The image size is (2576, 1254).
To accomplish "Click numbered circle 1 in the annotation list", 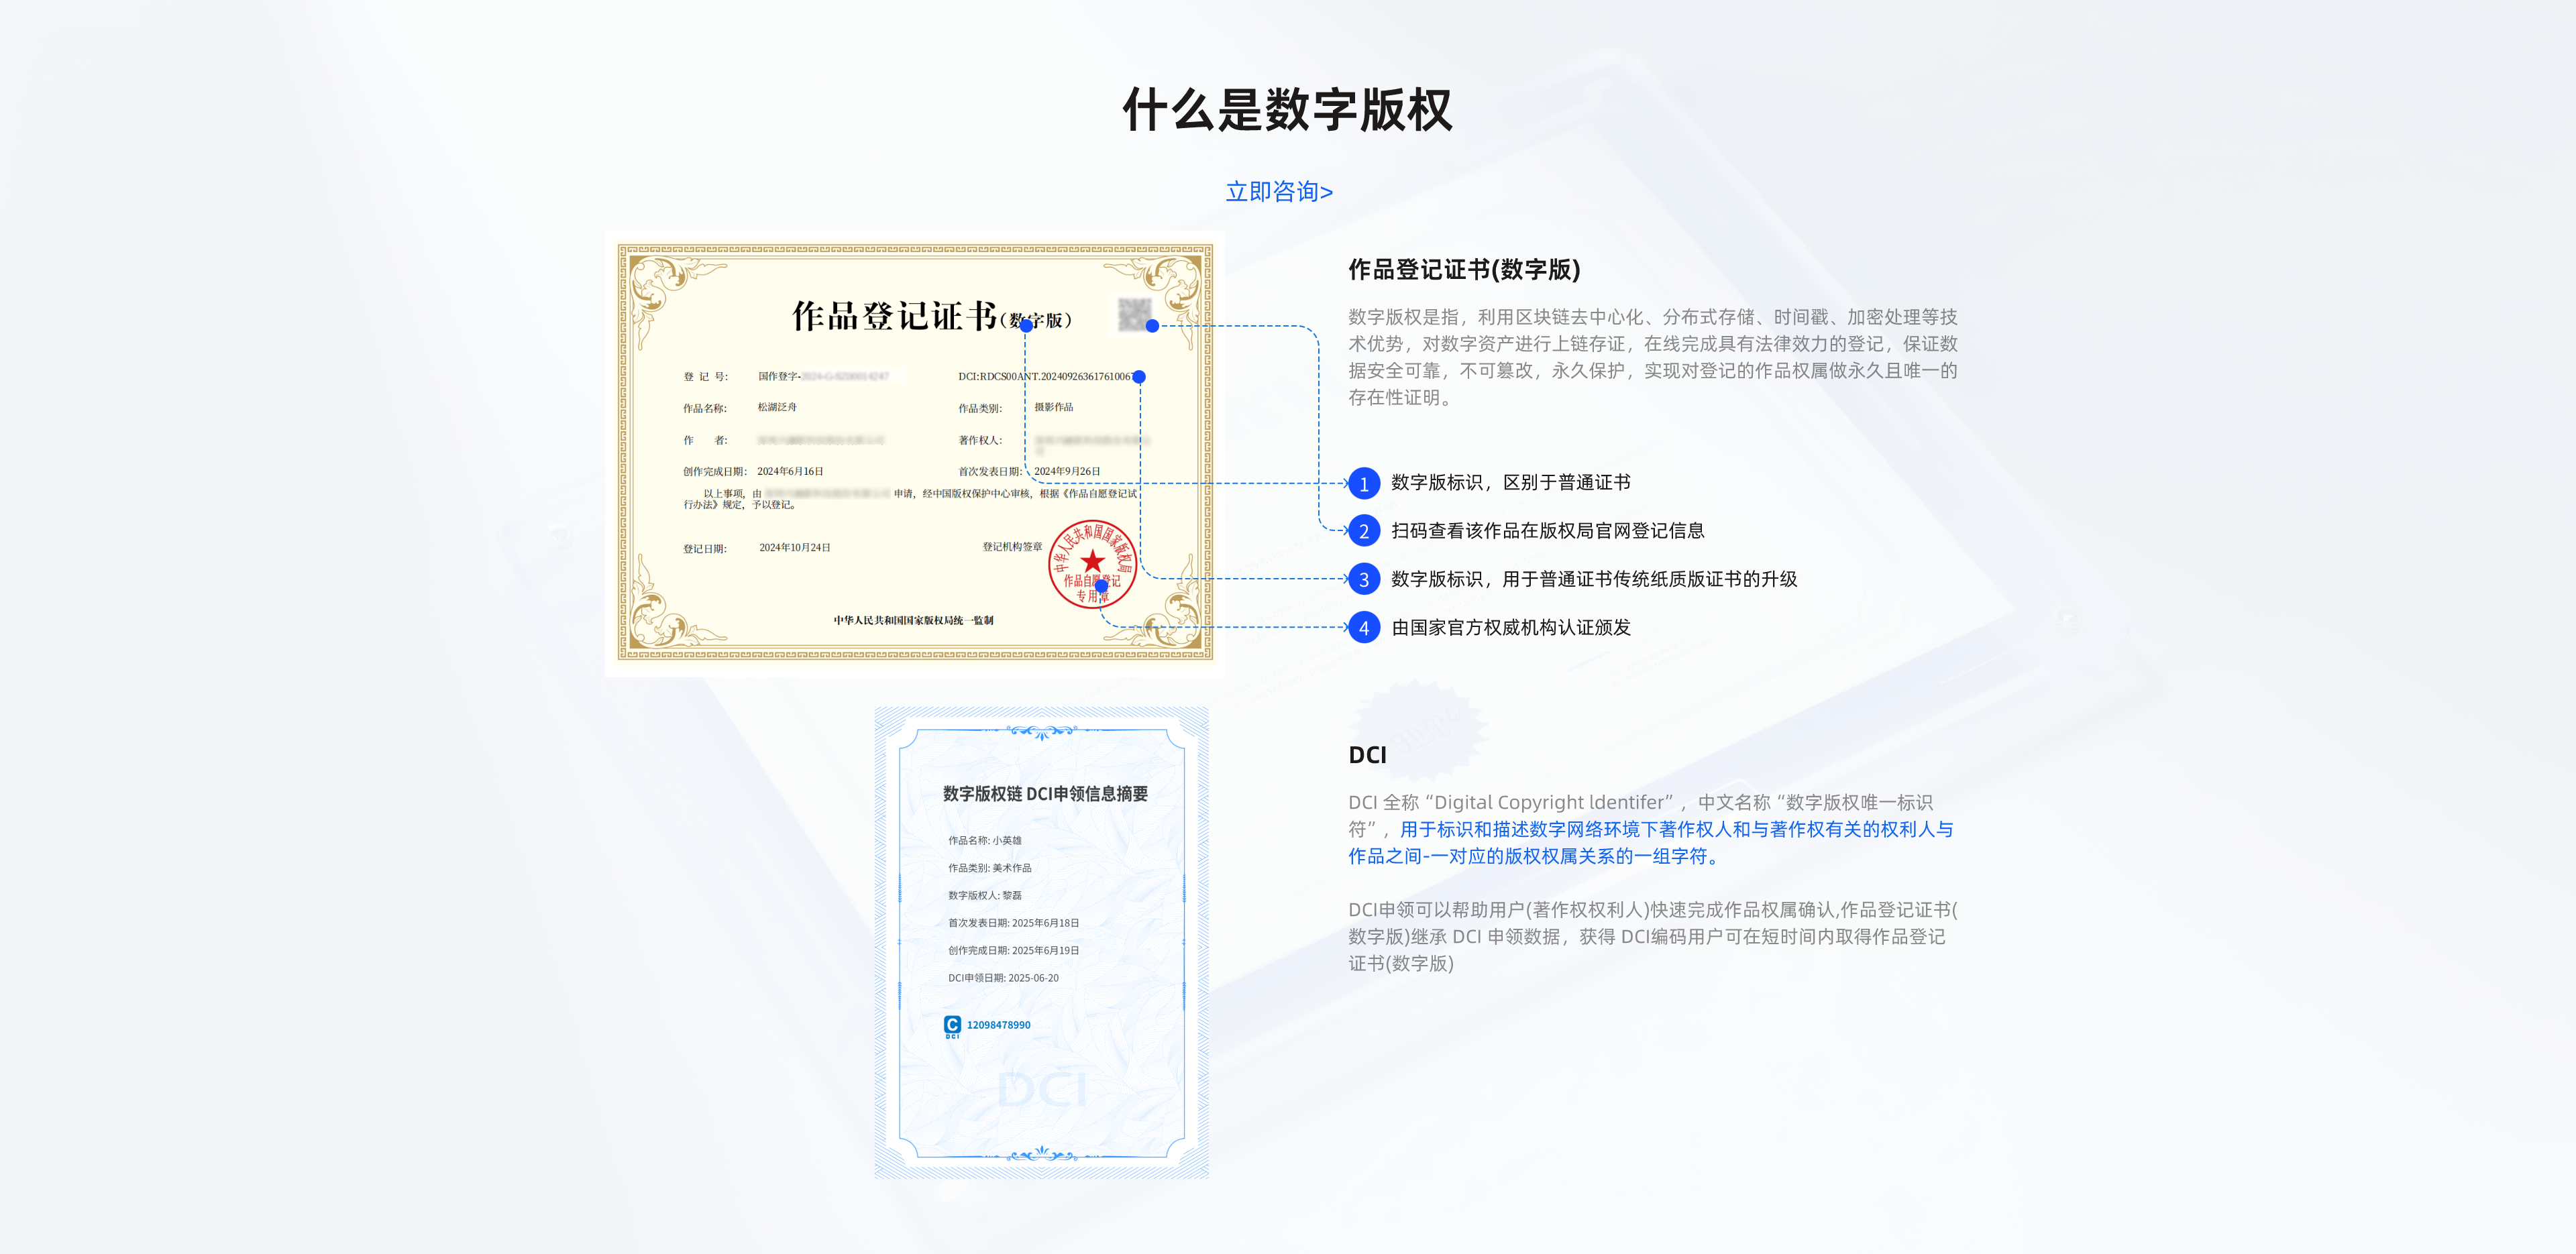I will click(1363, 484).
